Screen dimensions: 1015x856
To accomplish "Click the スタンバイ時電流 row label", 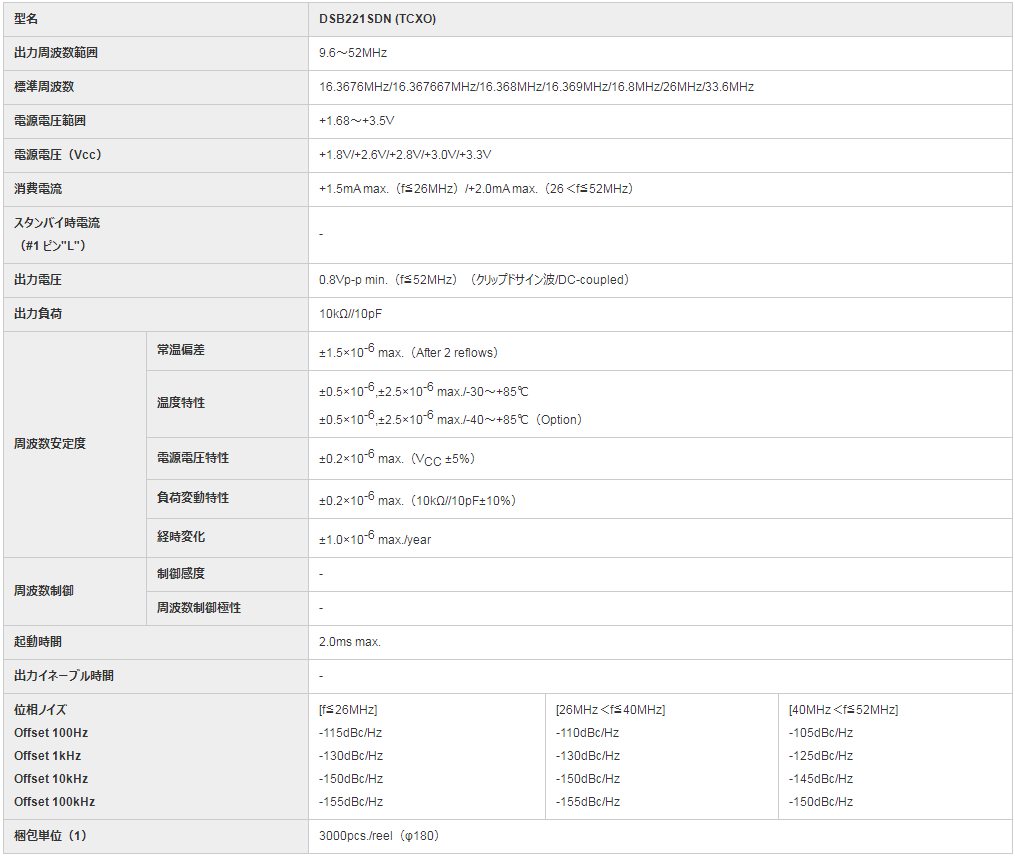I will click(57, 223).
